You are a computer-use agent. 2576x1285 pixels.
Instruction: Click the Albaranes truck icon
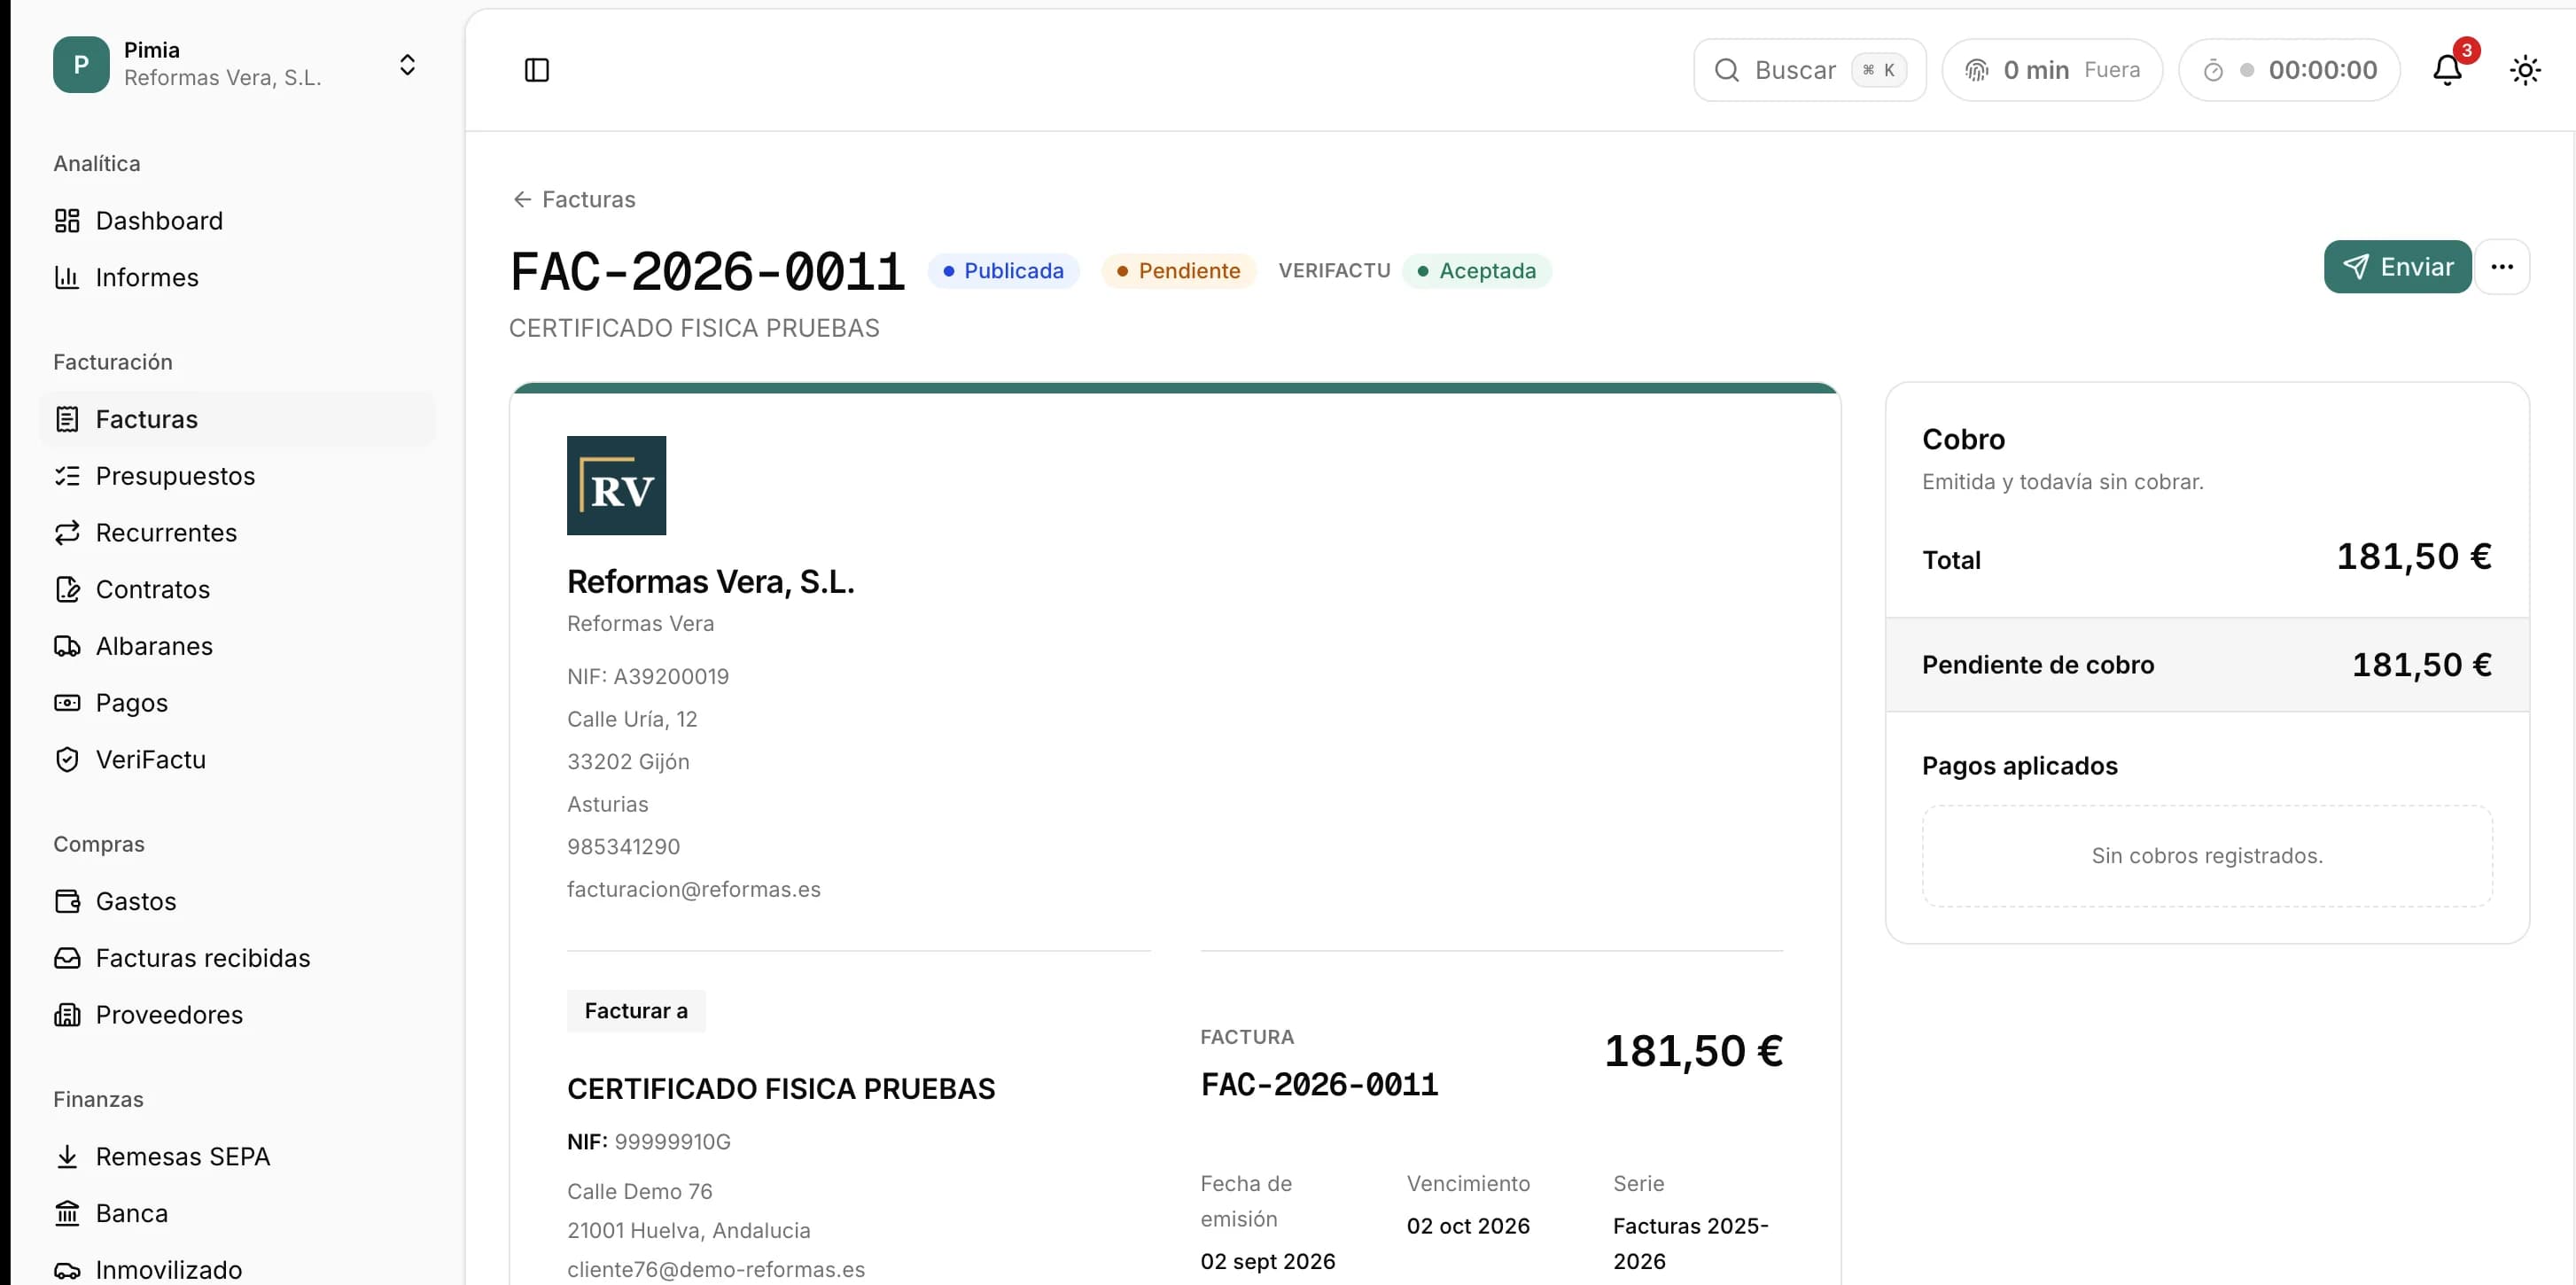point(67,646)
